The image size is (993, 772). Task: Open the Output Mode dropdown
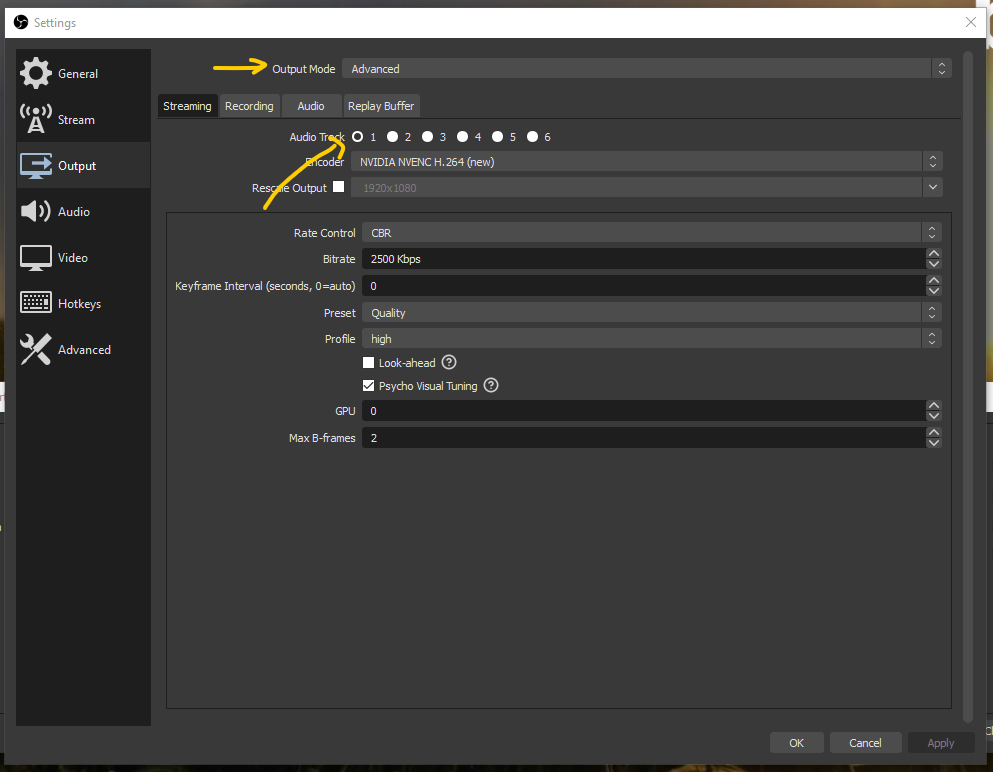click(x=647, y=68)
